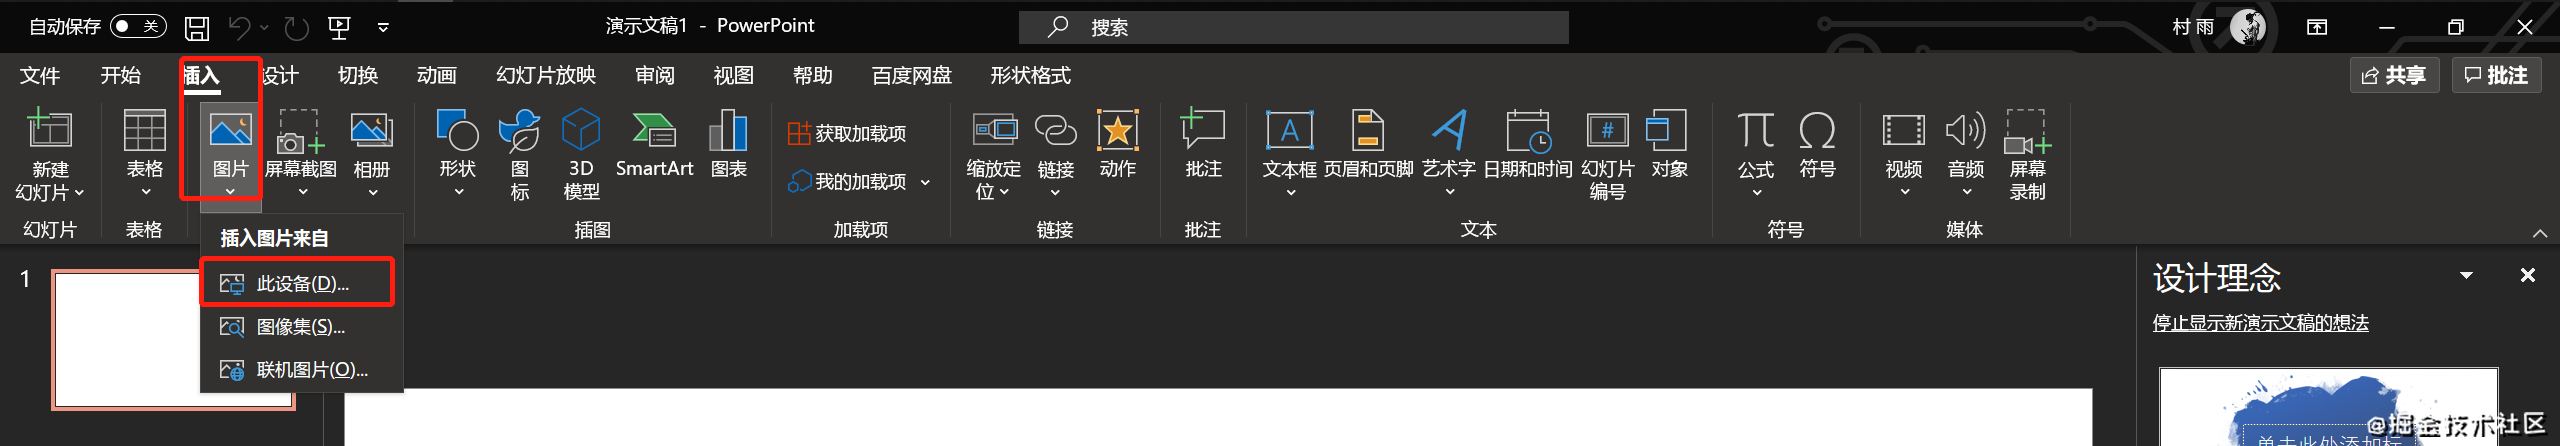Open the My Add-ins dropdown arrow

[x=925, y=182]
